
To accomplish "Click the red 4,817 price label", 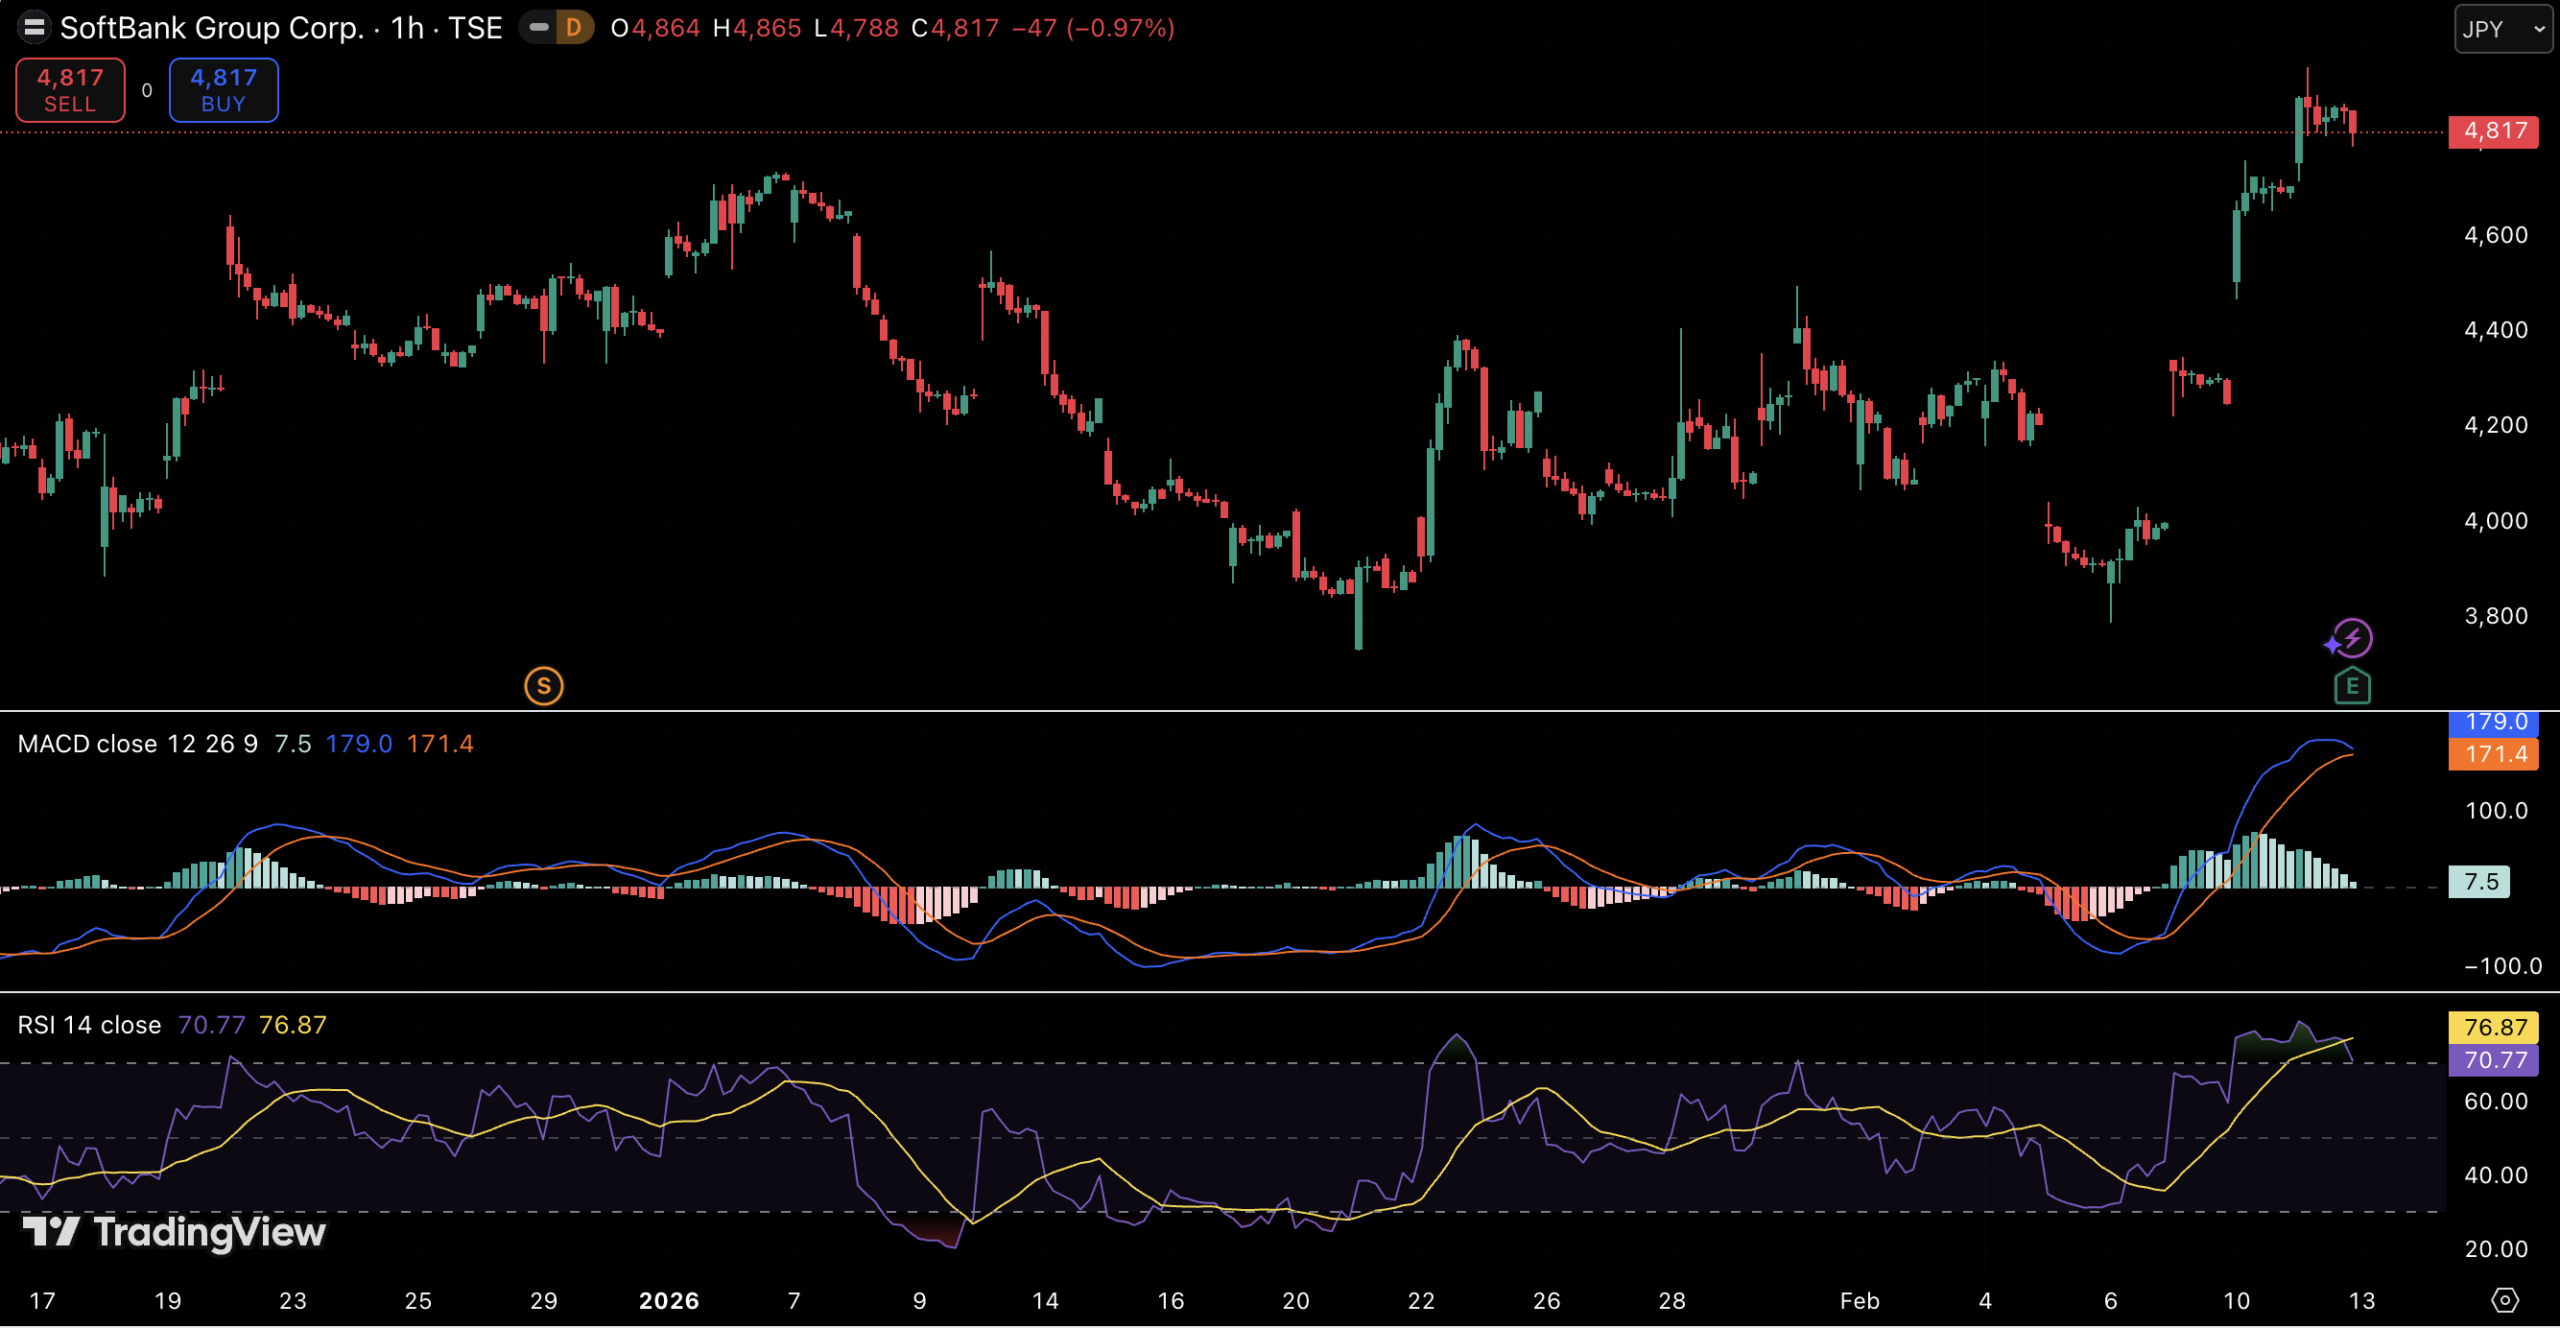I will pyautogui.click(x=2493, y=131).
